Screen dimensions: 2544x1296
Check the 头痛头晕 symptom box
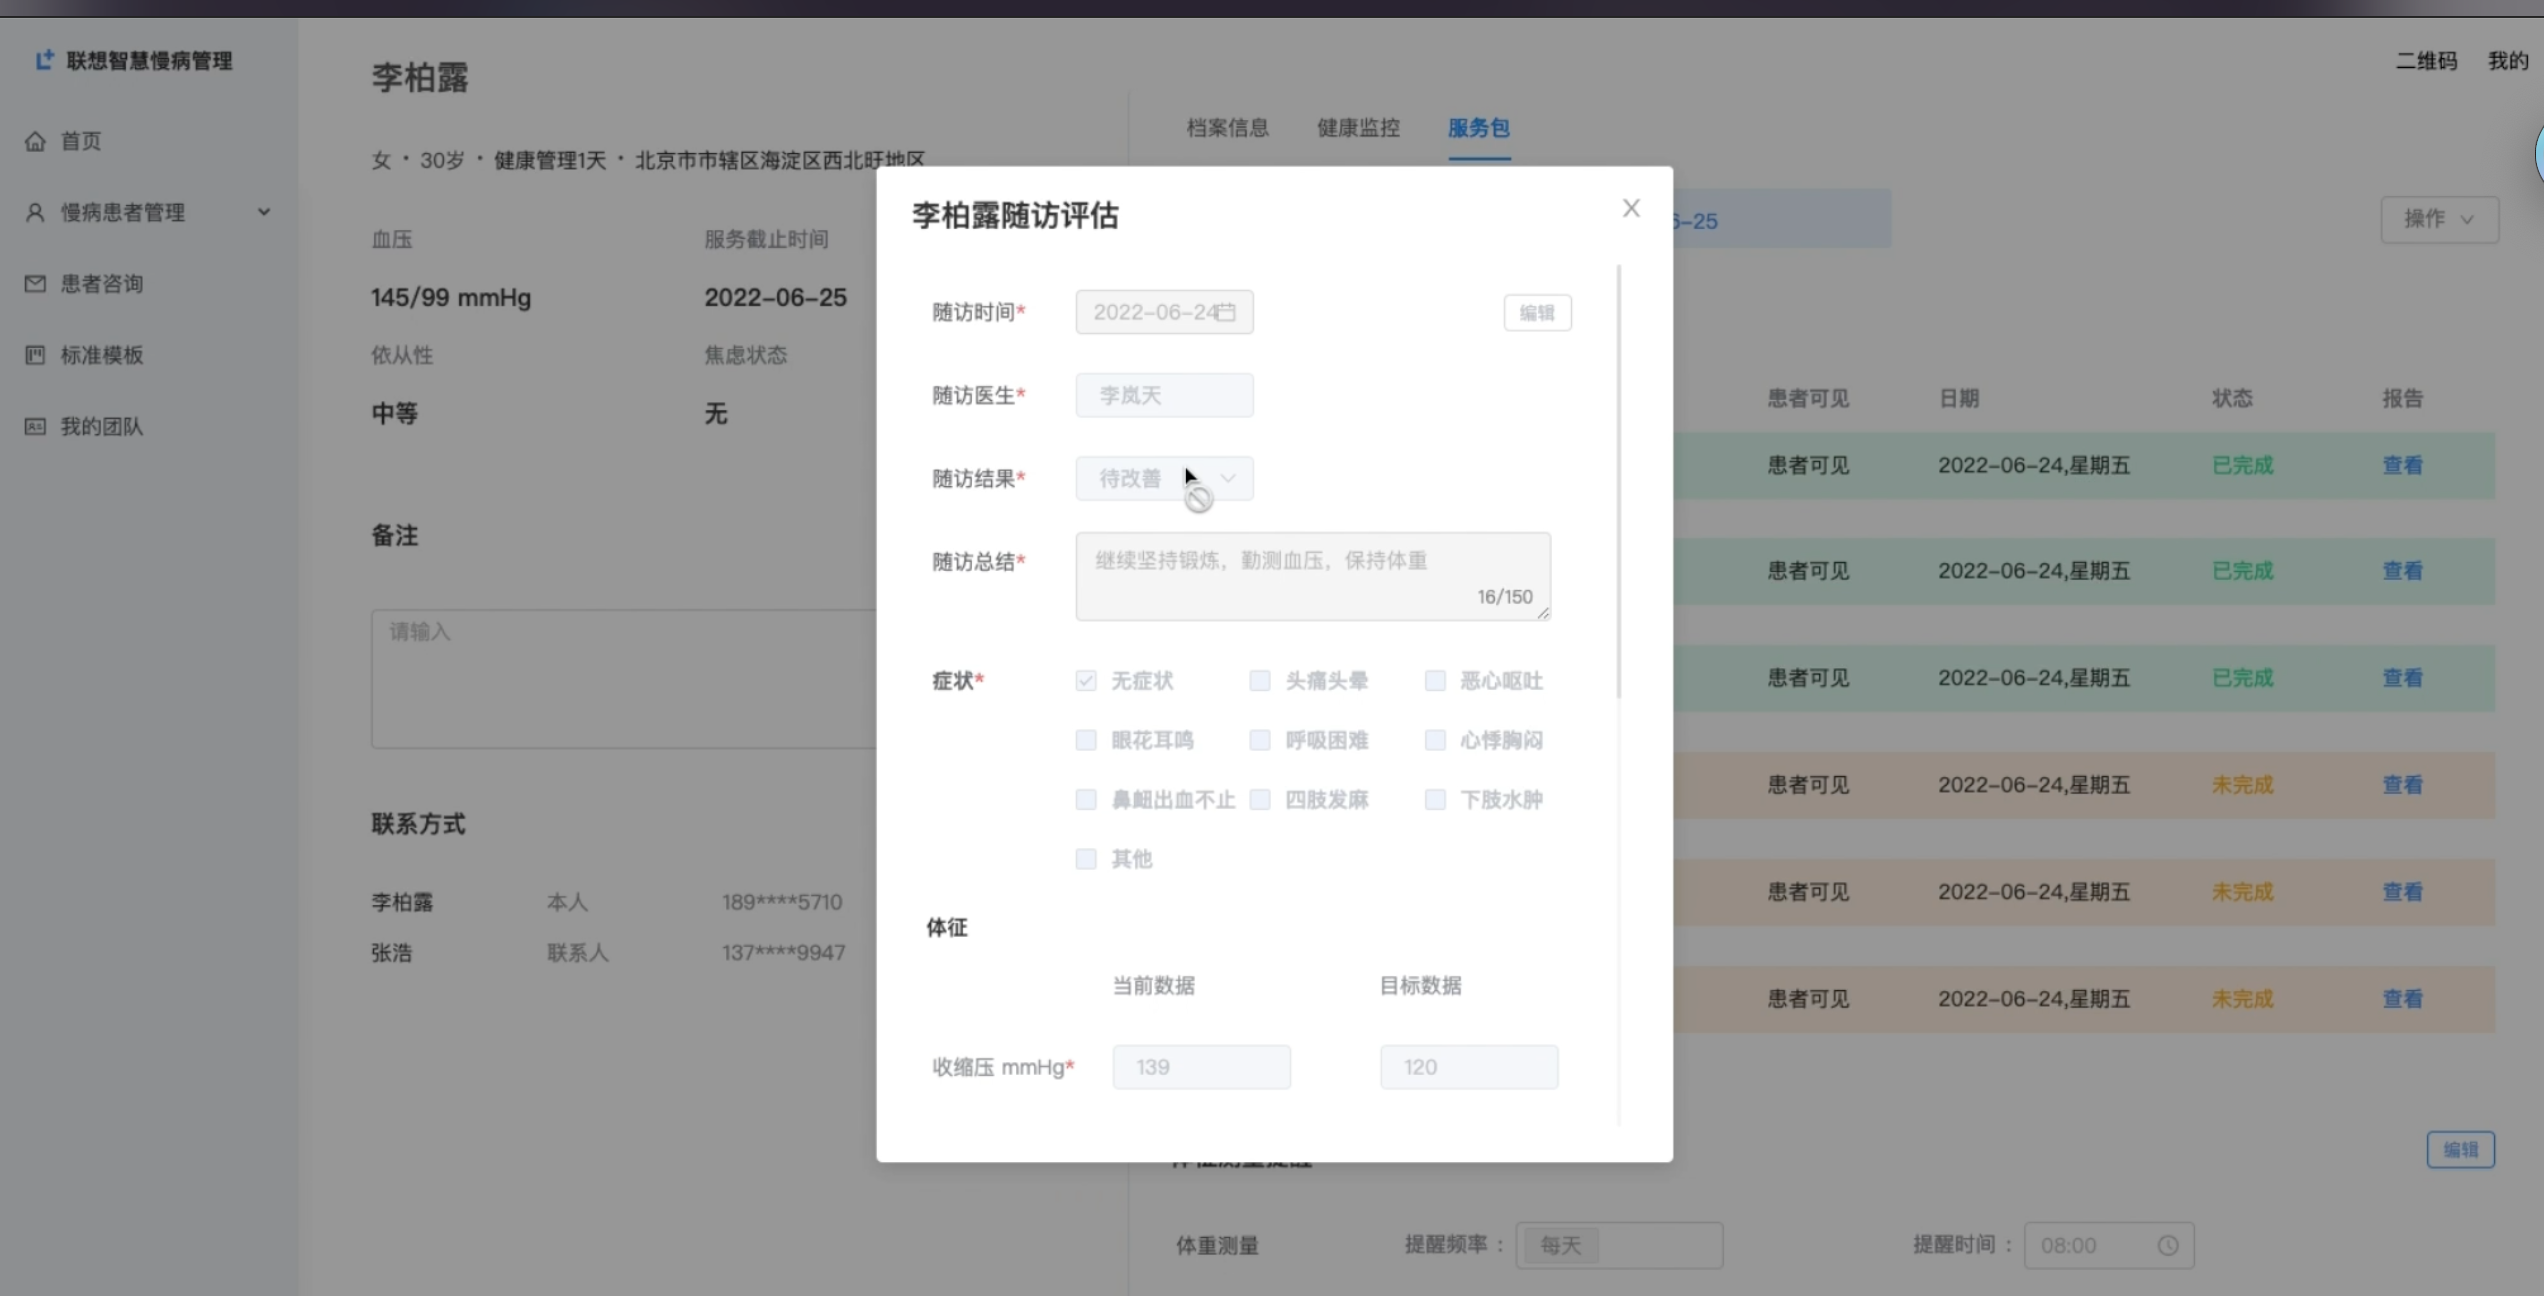coord(1260,681)
